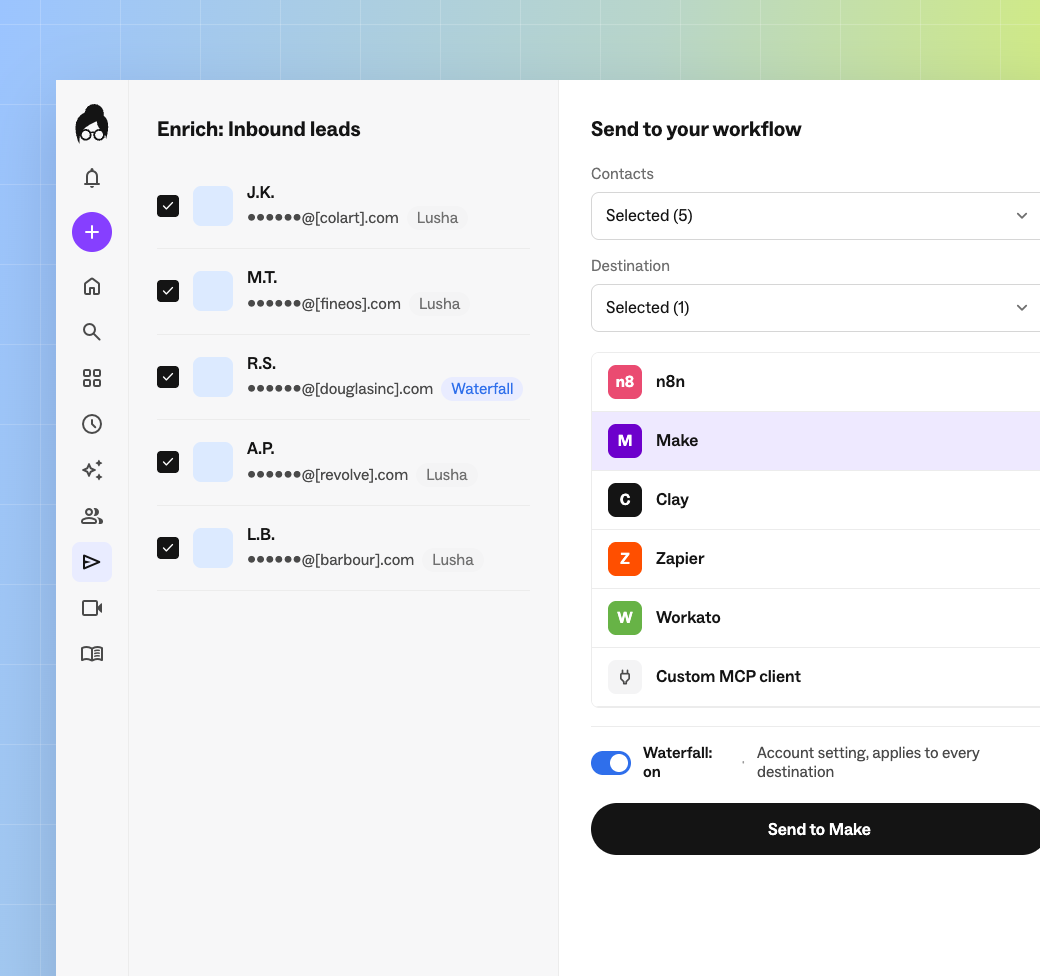This screenshot has width=1040, height=976.
Task: Open the history clock icon
Action: point(92,424)
